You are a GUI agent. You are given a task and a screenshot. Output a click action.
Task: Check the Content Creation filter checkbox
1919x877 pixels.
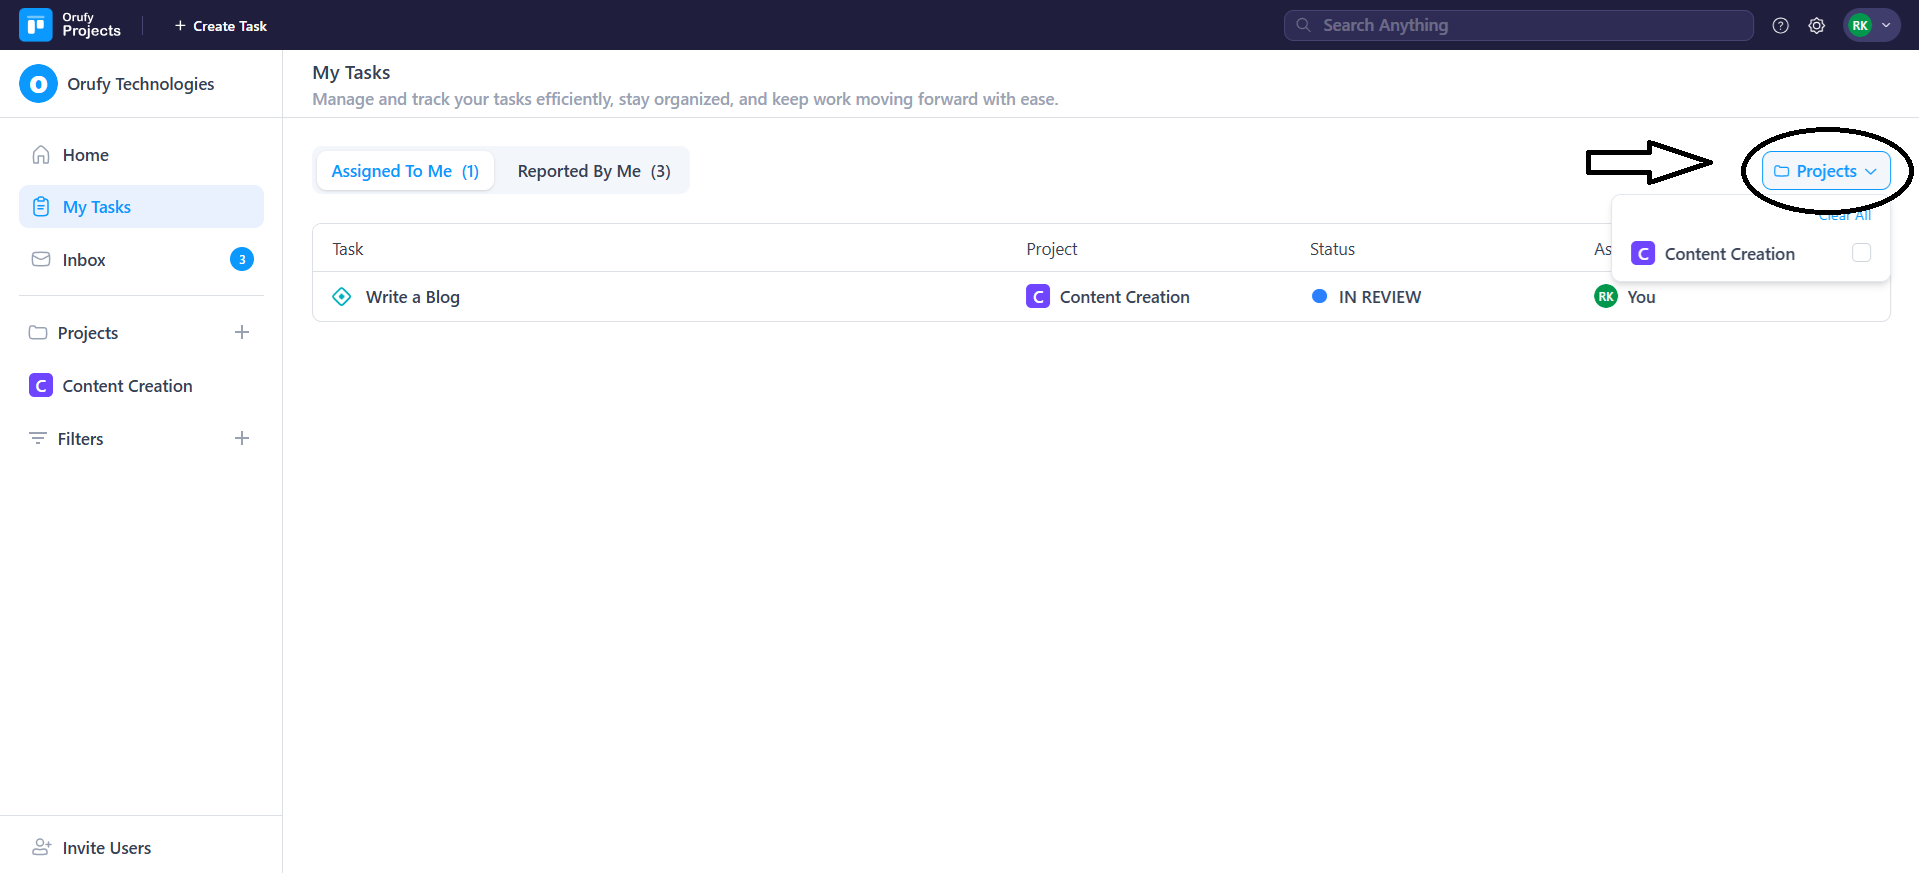point(1861,253)
